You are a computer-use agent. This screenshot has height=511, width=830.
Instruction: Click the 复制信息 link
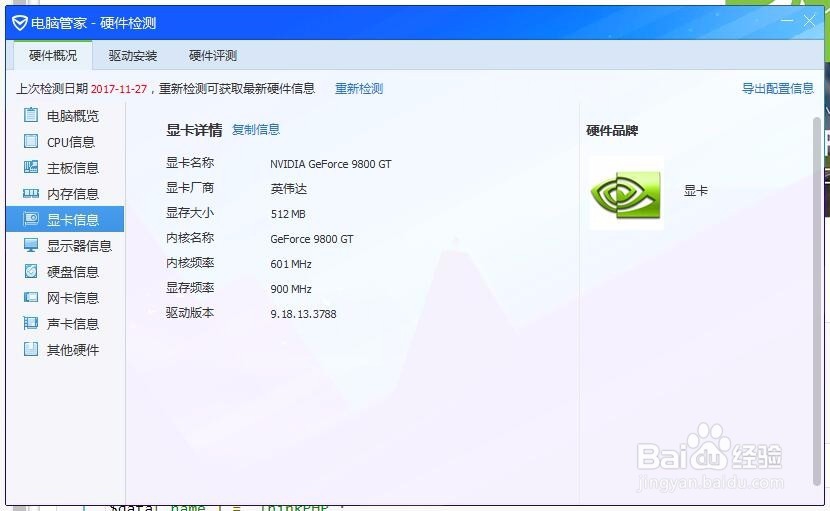point(256,129)
